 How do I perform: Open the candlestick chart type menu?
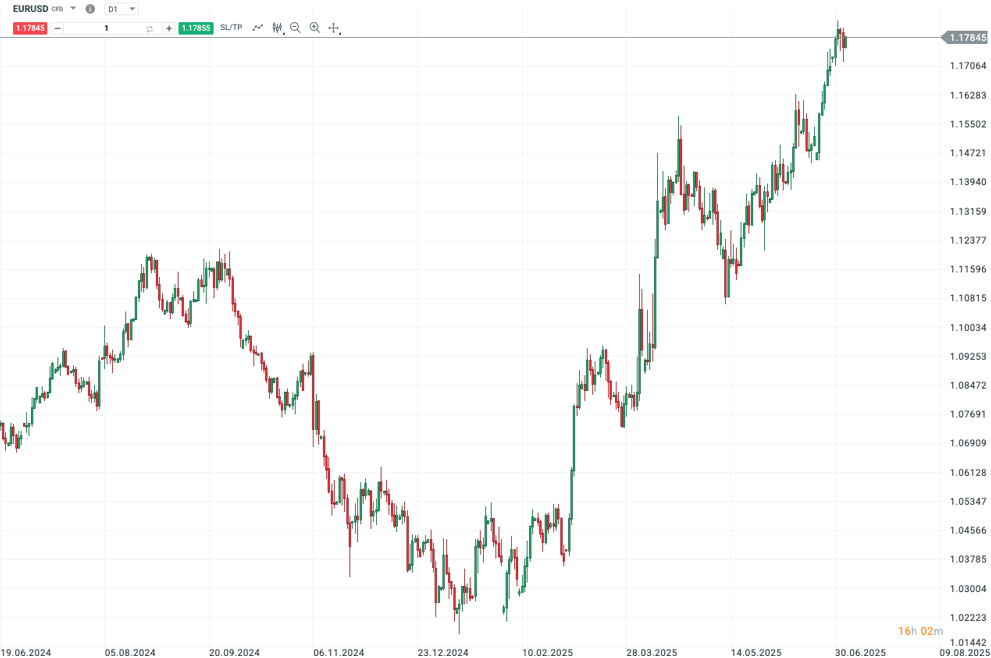277,28
